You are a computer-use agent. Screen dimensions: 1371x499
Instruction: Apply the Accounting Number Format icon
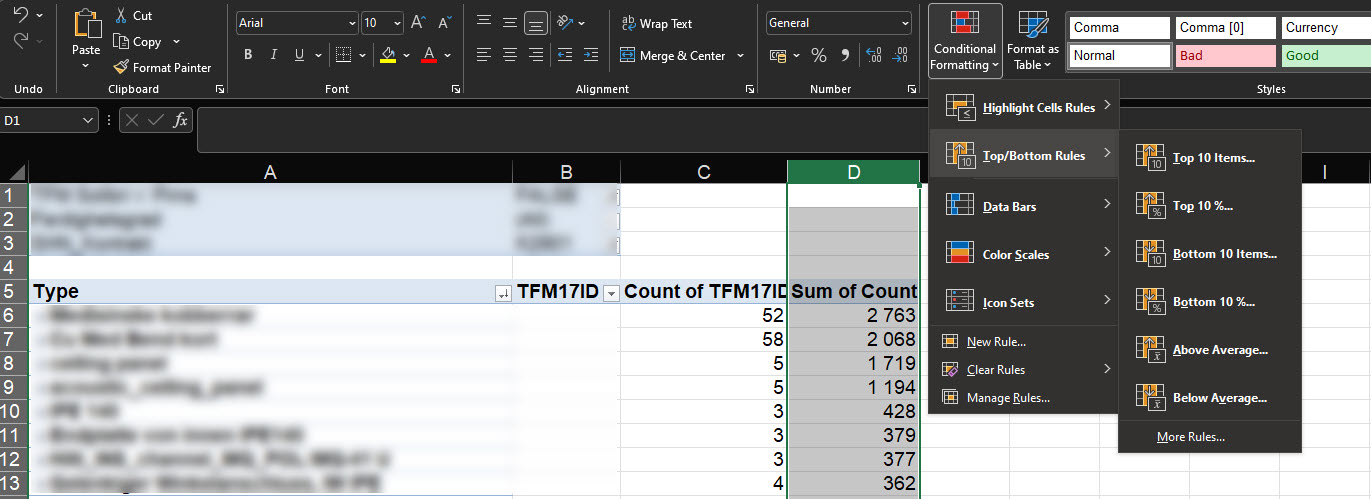[x=777, y=56]
